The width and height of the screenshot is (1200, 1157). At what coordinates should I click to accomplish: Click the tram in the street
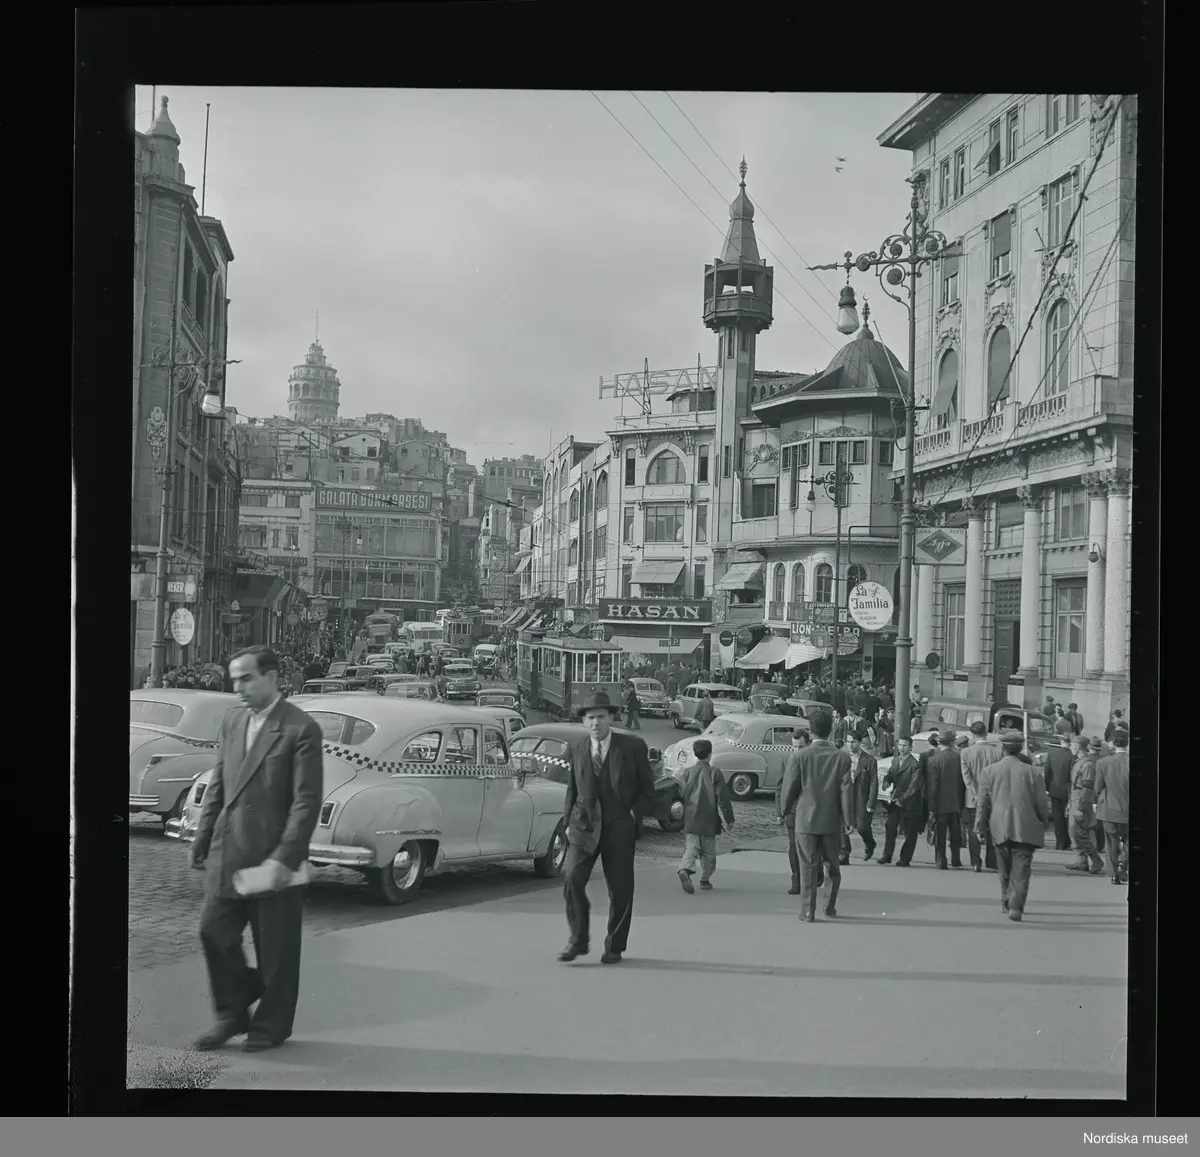567,670
